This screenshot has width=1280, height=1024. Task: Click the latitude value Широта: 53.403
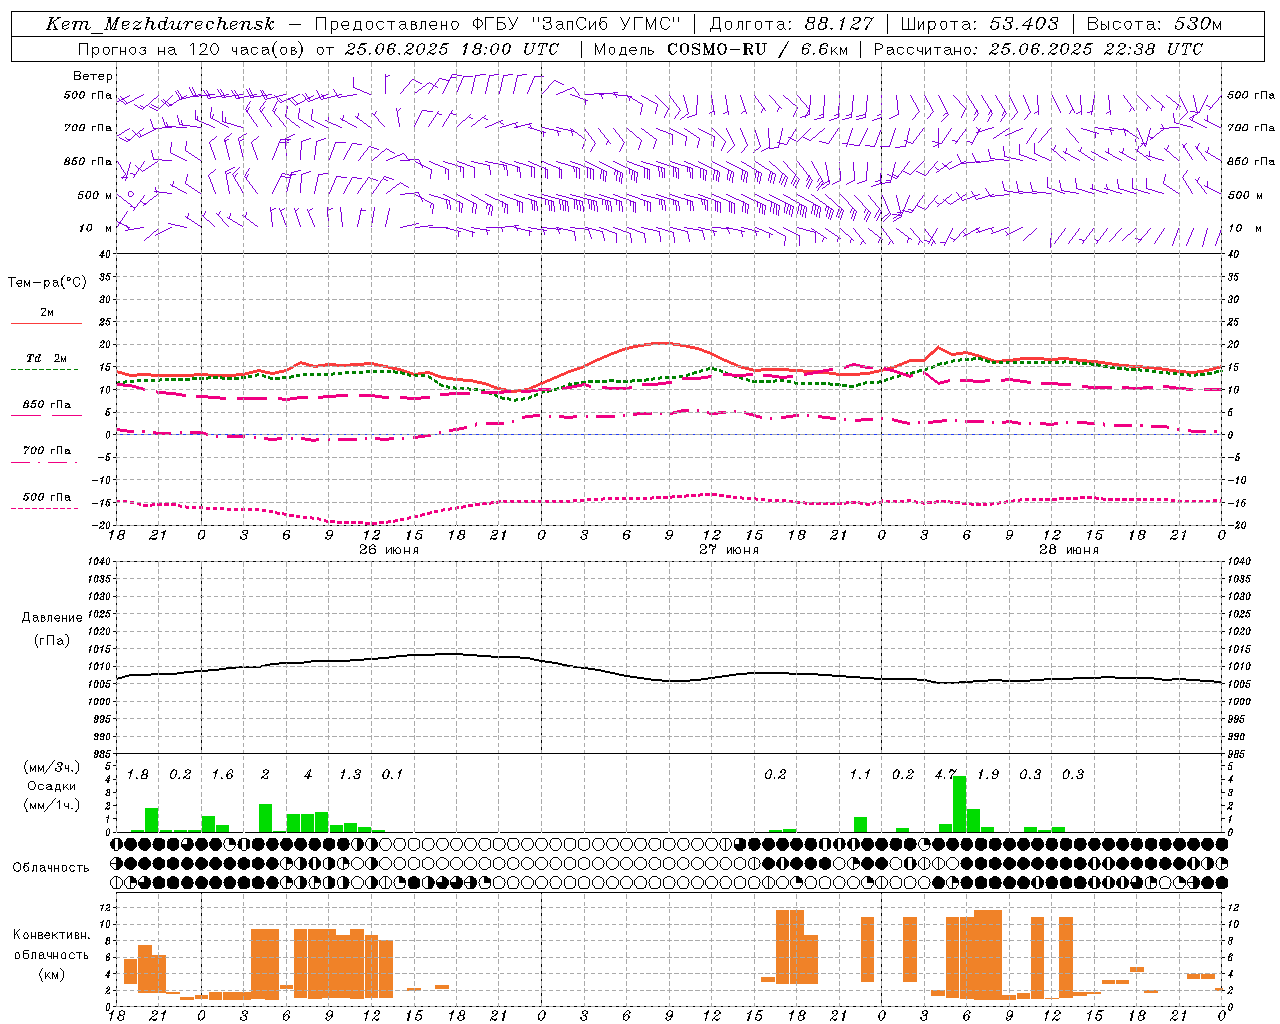coord(979,24)
